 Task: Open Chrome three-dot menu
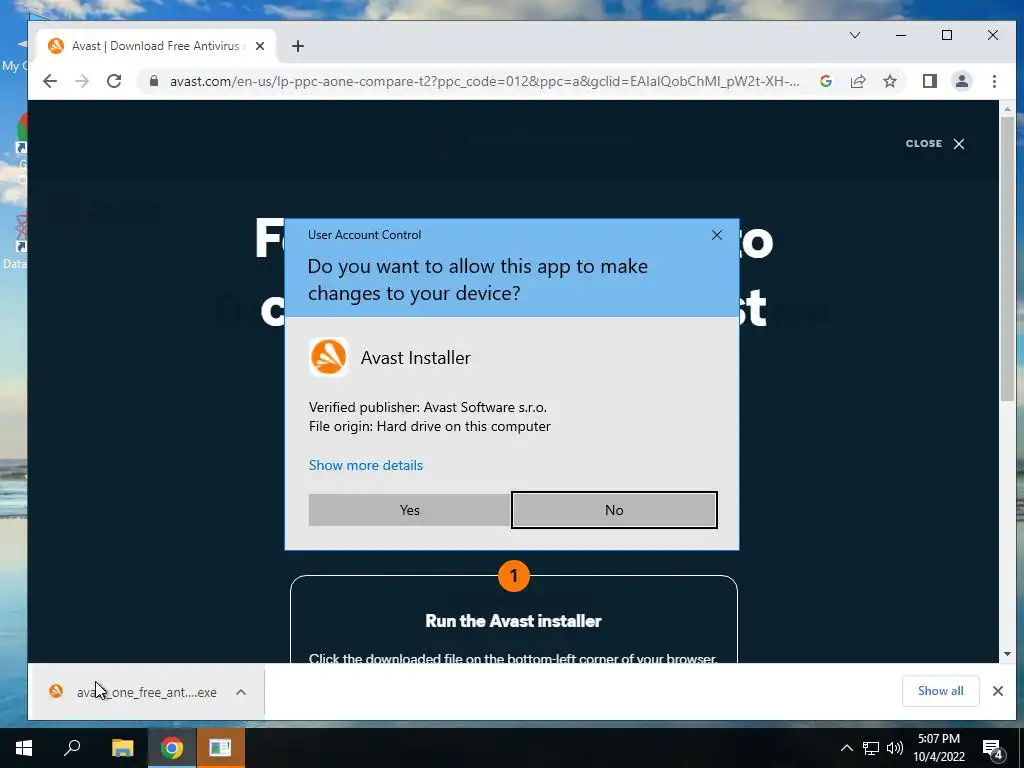click(x=994, y=81)
